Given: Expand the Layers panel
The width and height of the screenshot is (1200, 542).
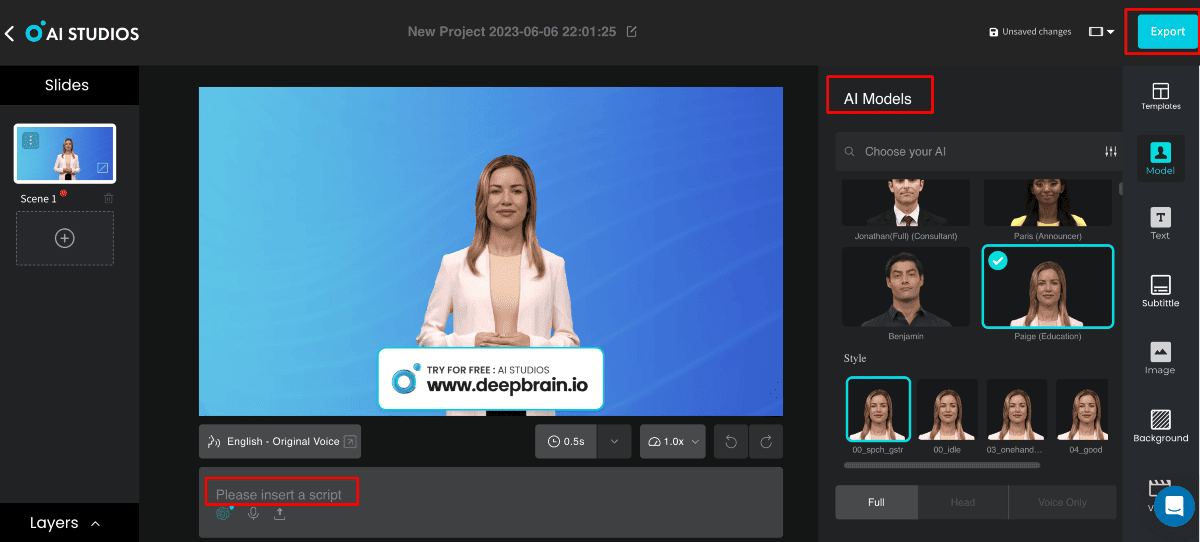Looking at the screenshot, I should tap(66, 523).
